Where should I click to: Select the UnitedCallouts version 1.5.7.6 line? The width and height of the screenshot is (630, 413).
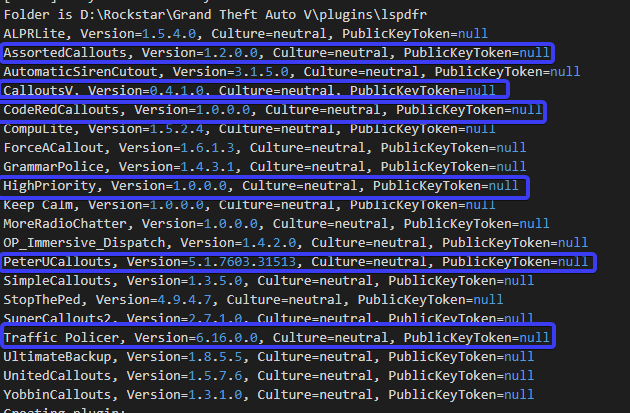pos(269,375)
